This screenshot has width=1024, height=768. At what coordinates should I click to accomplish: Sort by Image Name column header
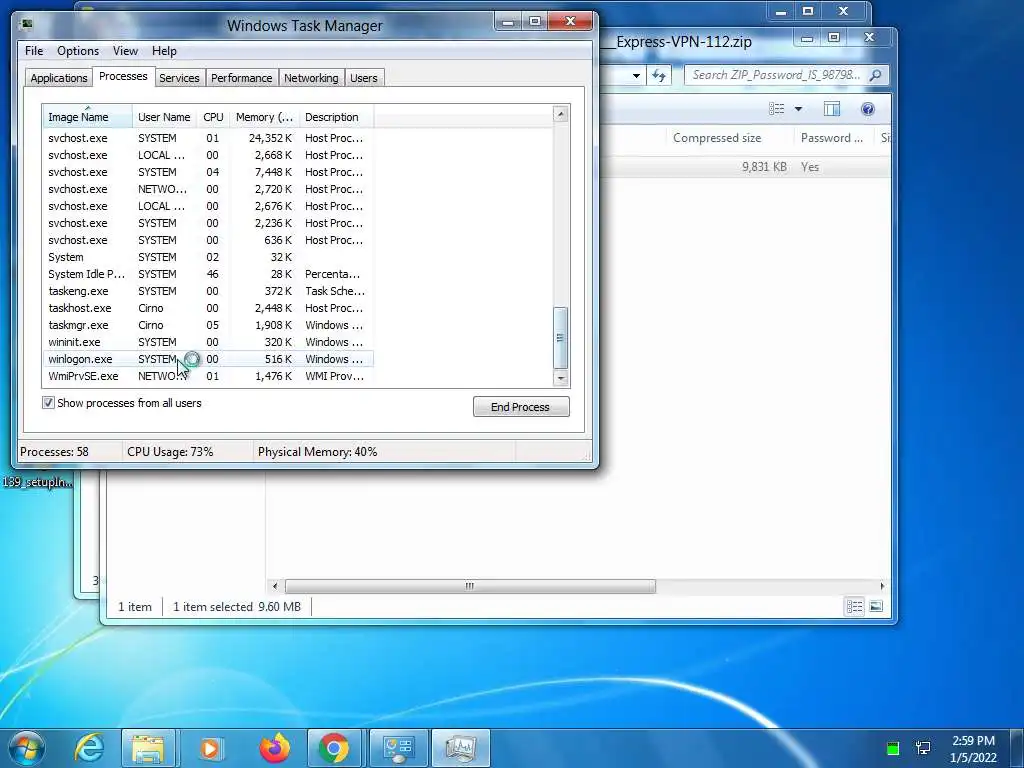88,117
